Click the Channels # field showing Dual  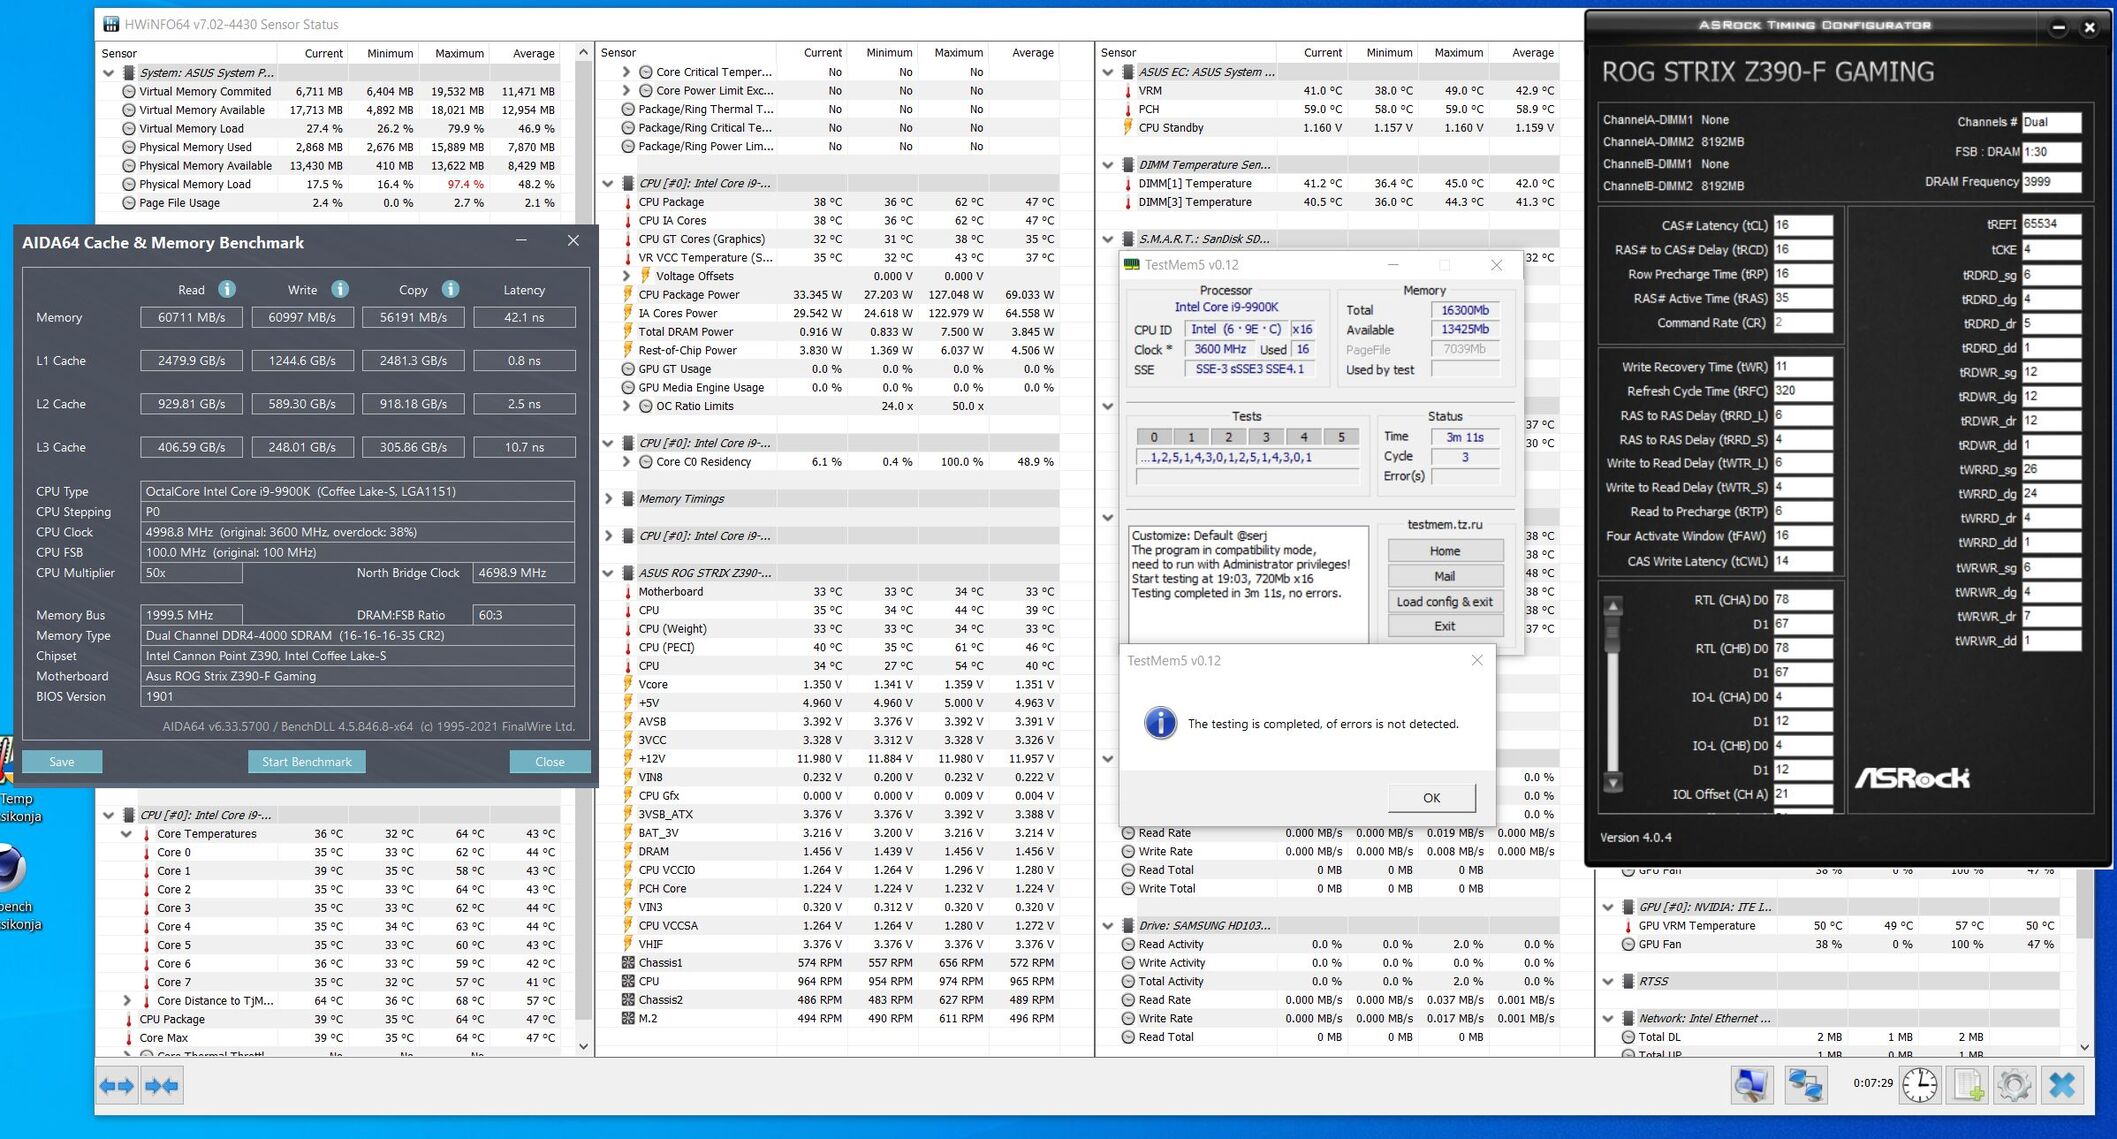pyautogui.click(x=2051, y=122)
